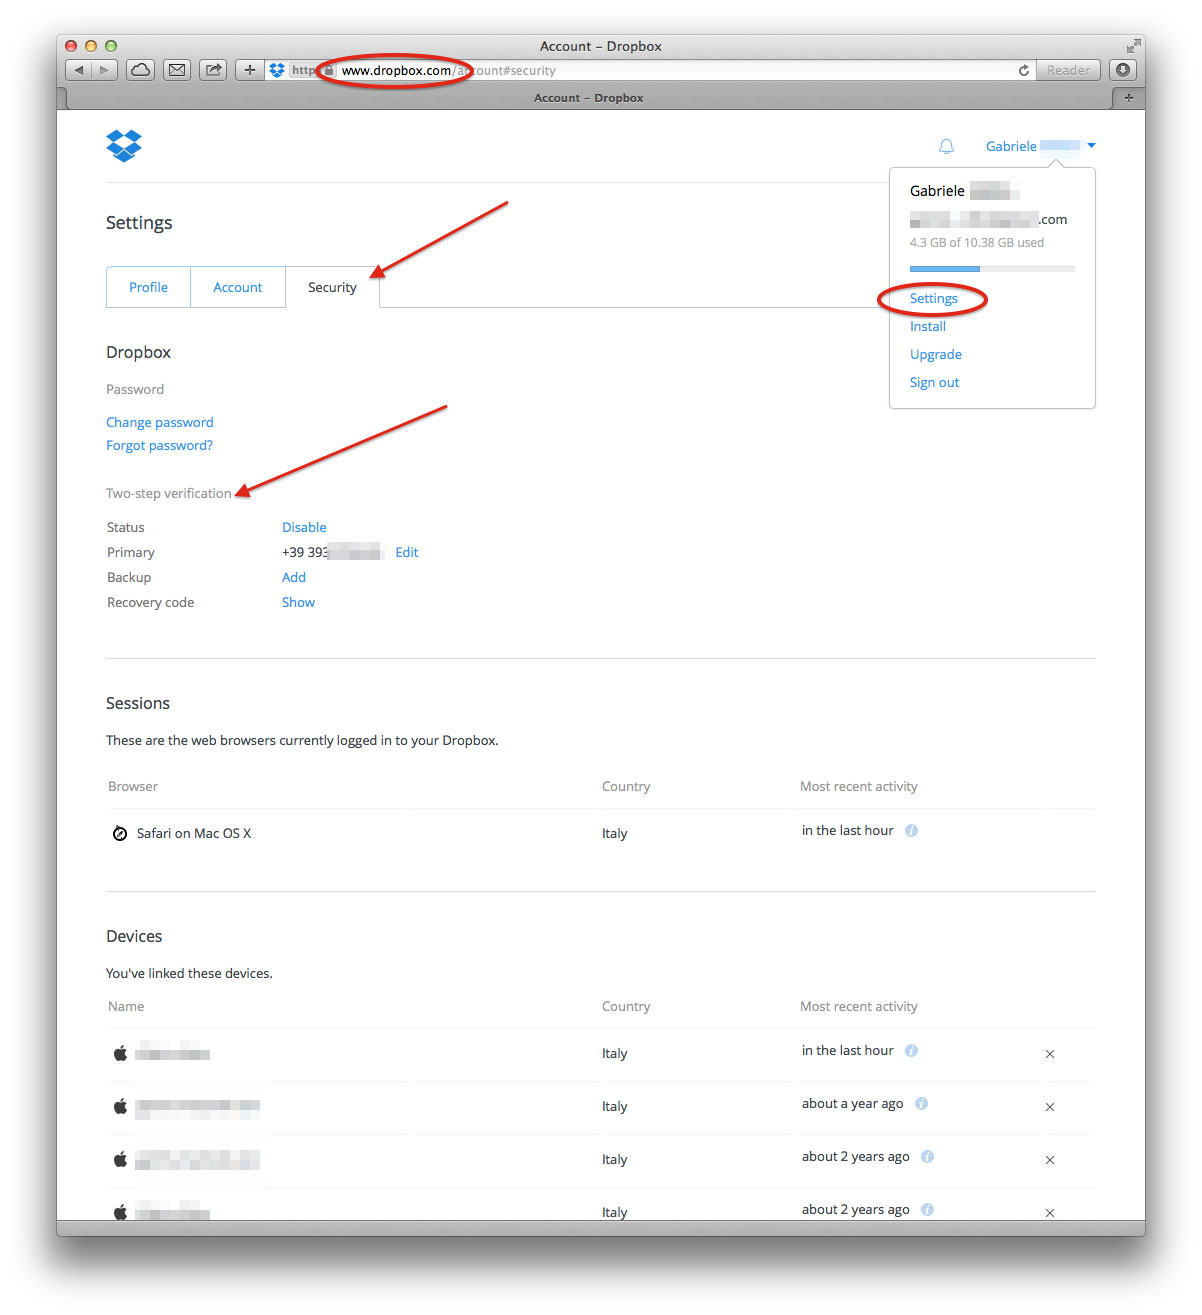Click the add bookmark plus button

[250, 70]
